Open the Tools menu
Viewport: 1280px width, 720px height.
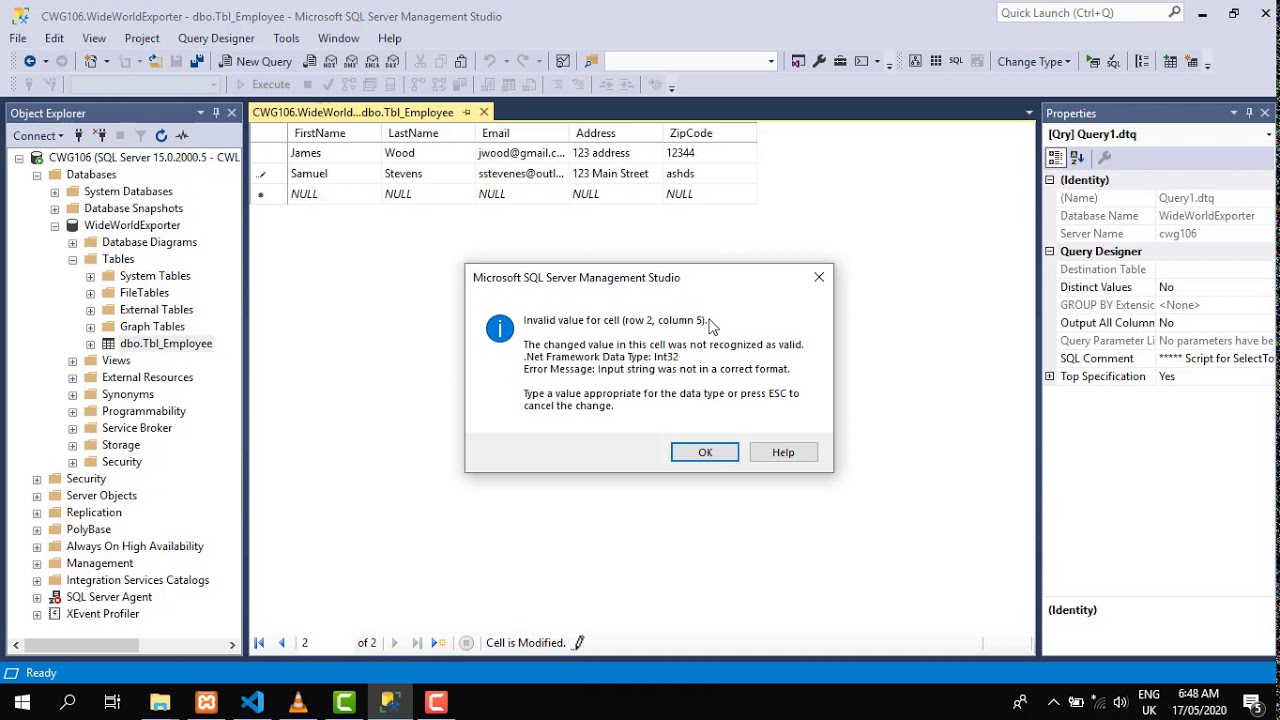coord(286,38)
